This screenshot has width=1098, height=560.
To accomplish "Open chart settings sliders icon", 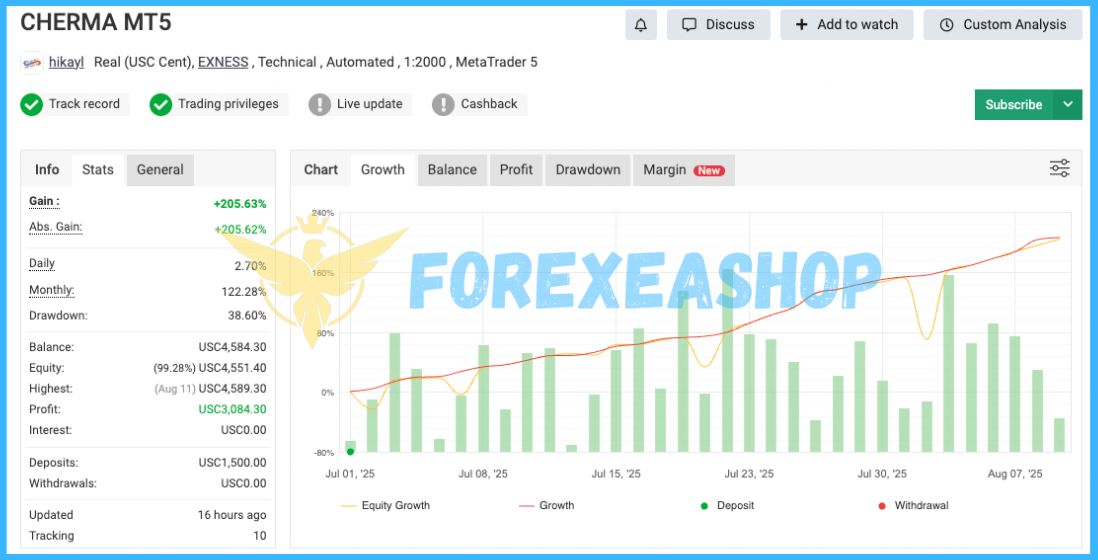I will pos(1059,169).
